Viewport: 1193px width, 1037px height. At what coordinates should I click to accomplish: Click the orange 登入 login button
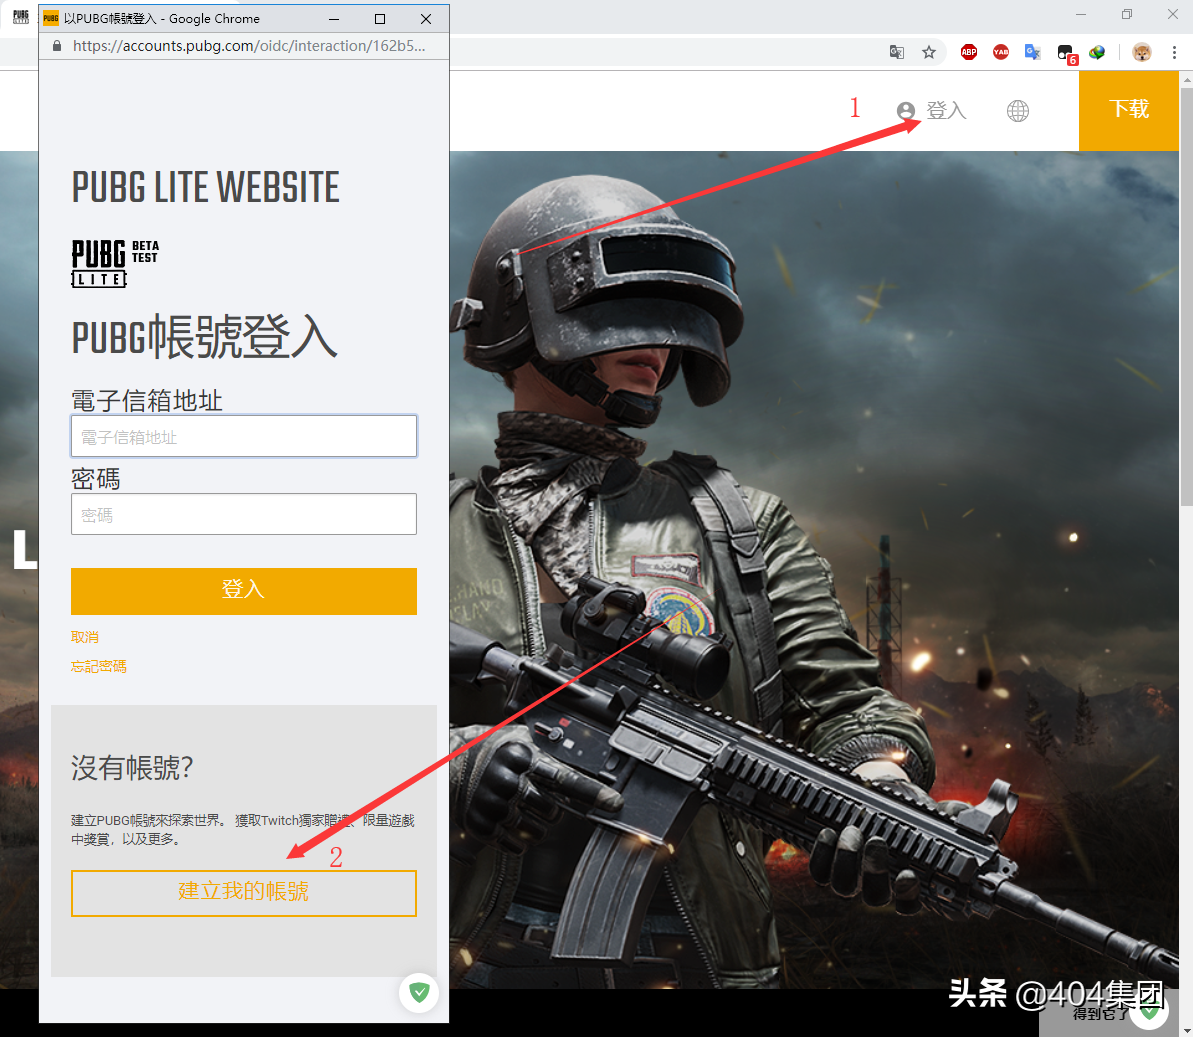tap(243, 591)
